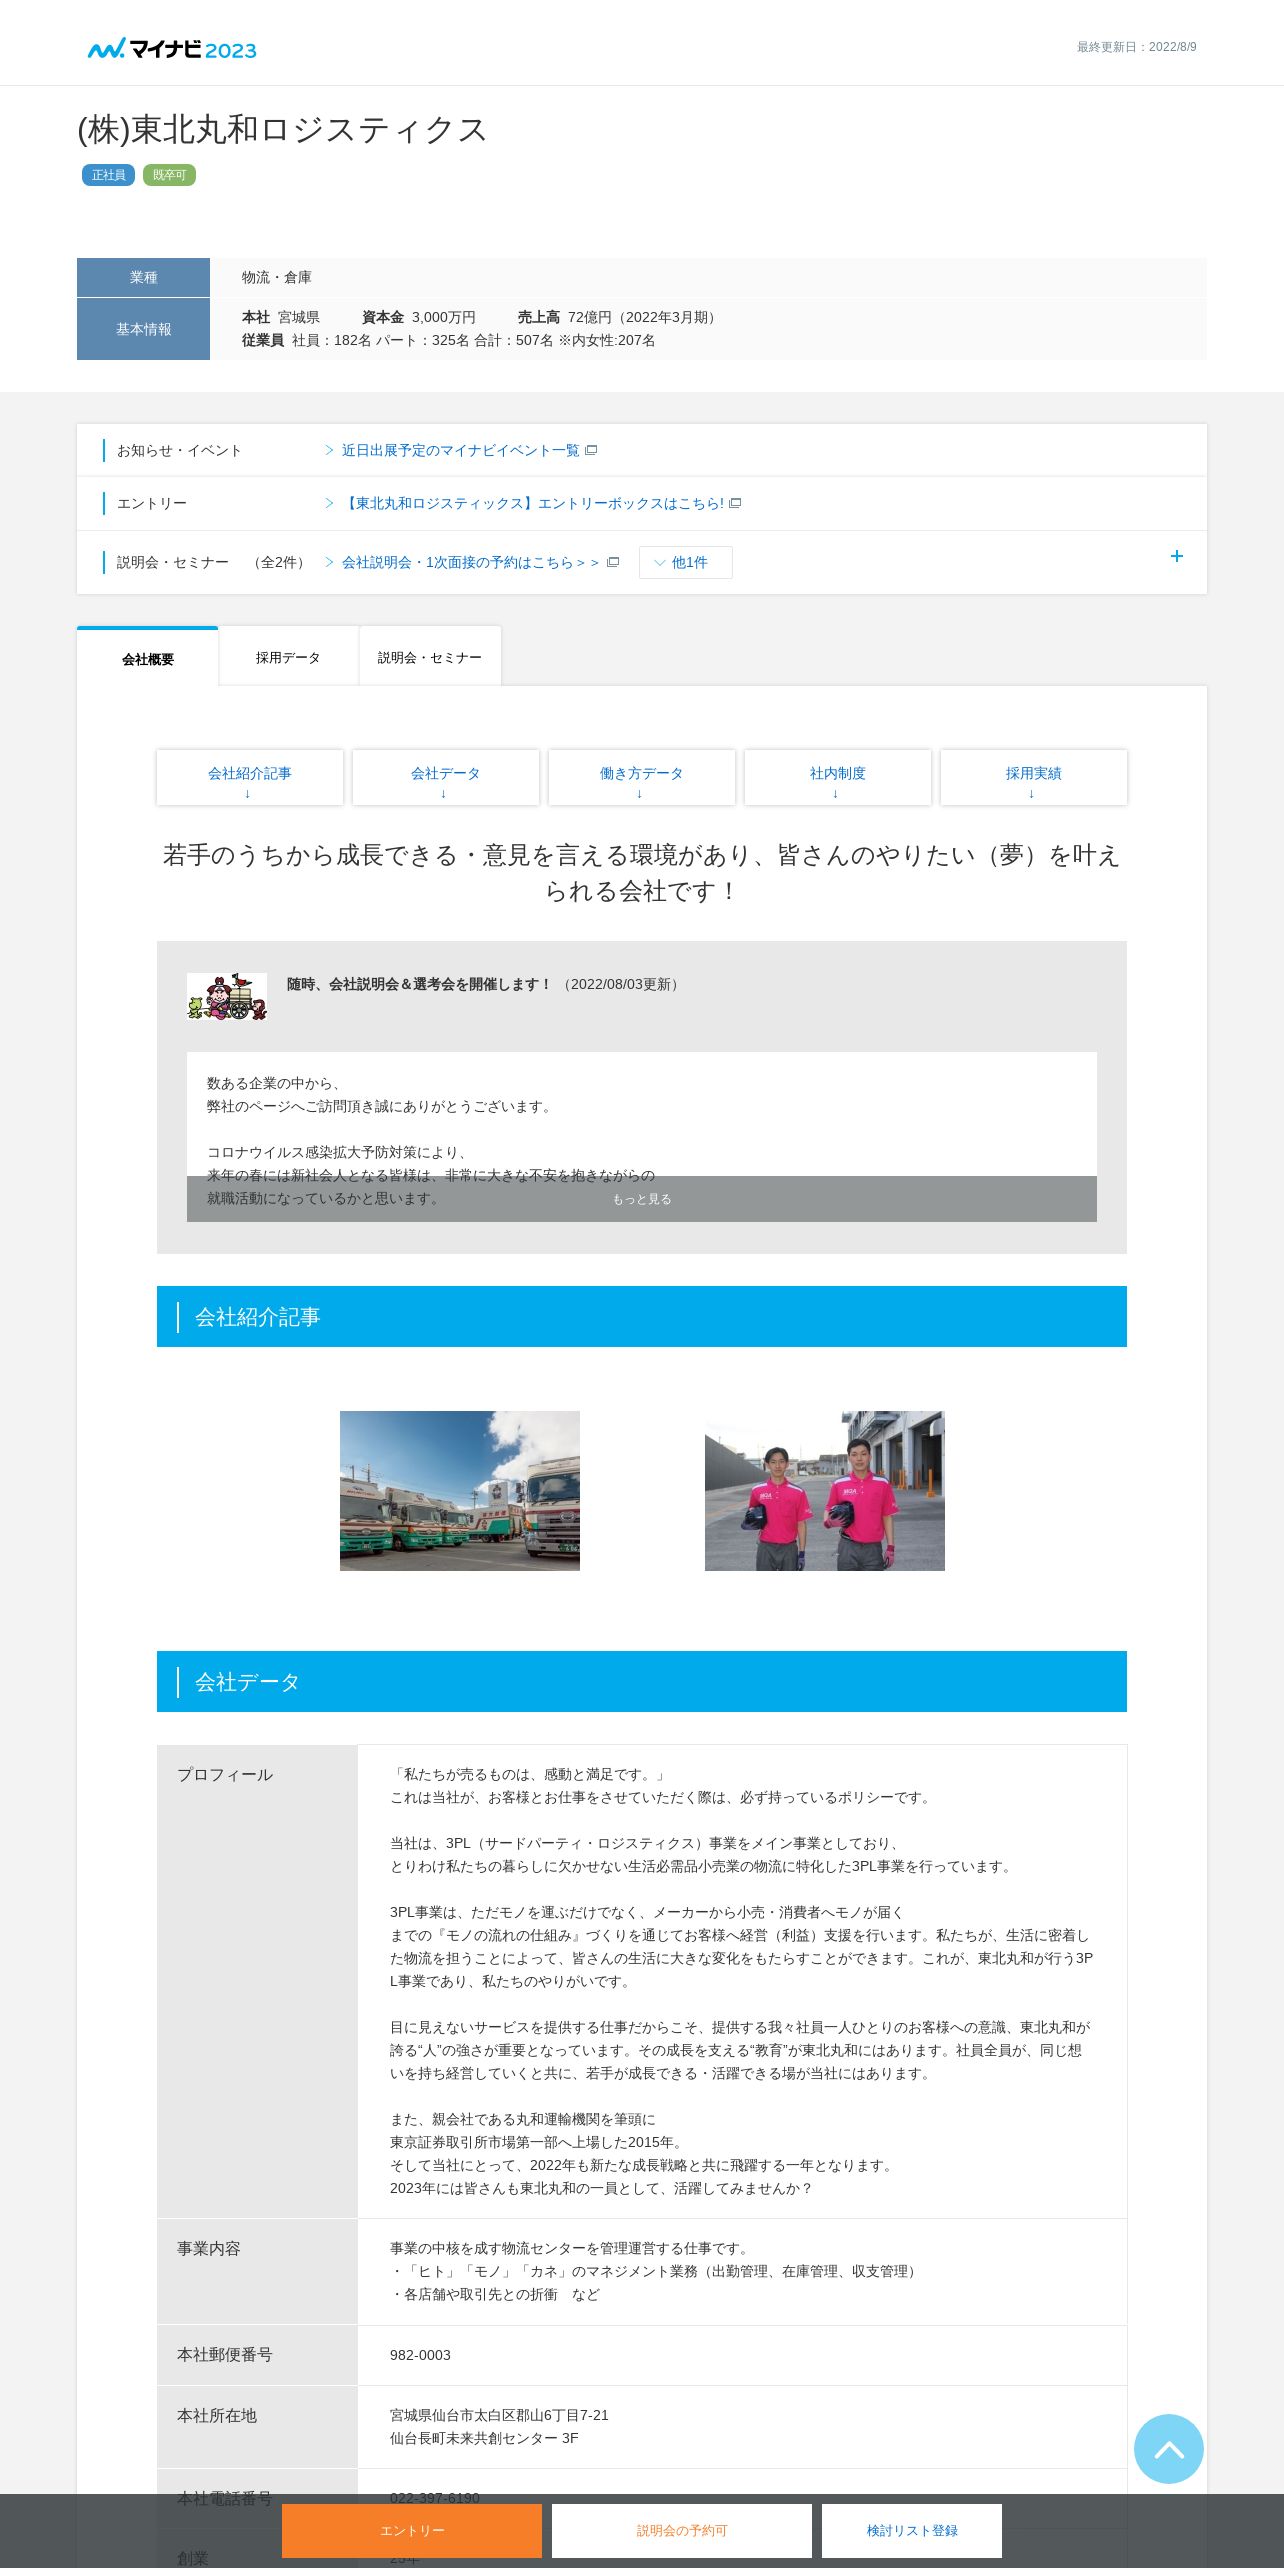Click the 会社データ blue section header
Viewport: 1284px width, 2568px height.
[642, 1681]
